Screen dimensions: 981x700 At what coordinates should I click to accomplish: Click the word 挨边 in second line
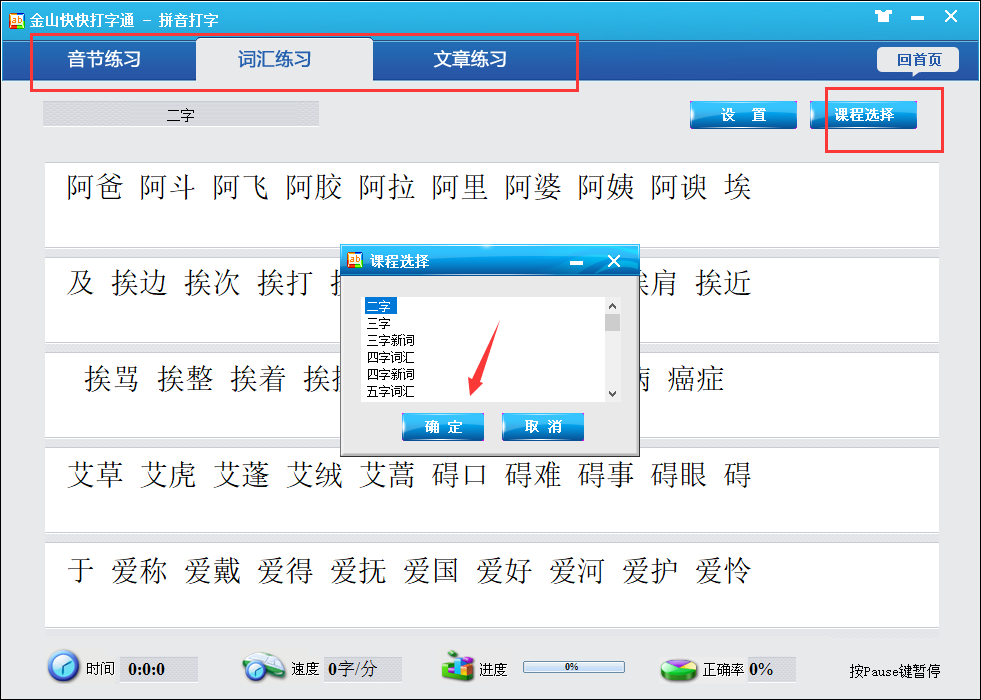point(140,283)
